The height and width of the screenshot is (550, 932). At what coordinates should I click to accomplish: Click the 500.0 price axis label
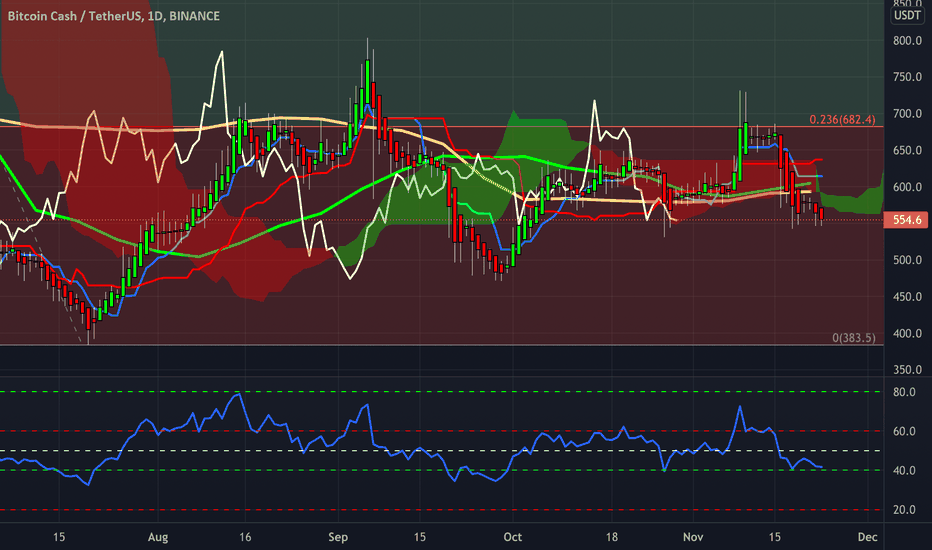[907, 260]
